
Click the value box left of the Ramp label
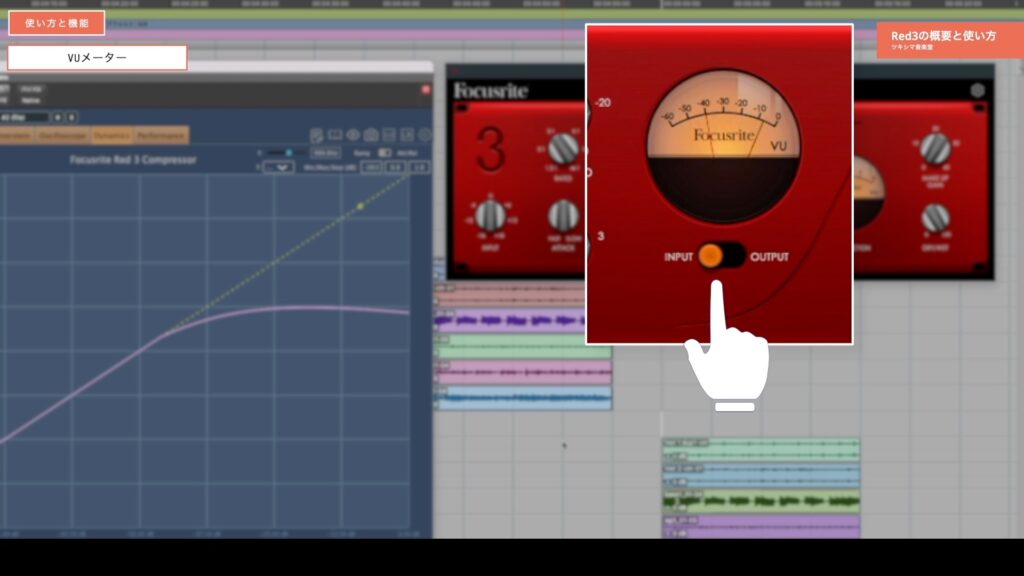[325, 153]
